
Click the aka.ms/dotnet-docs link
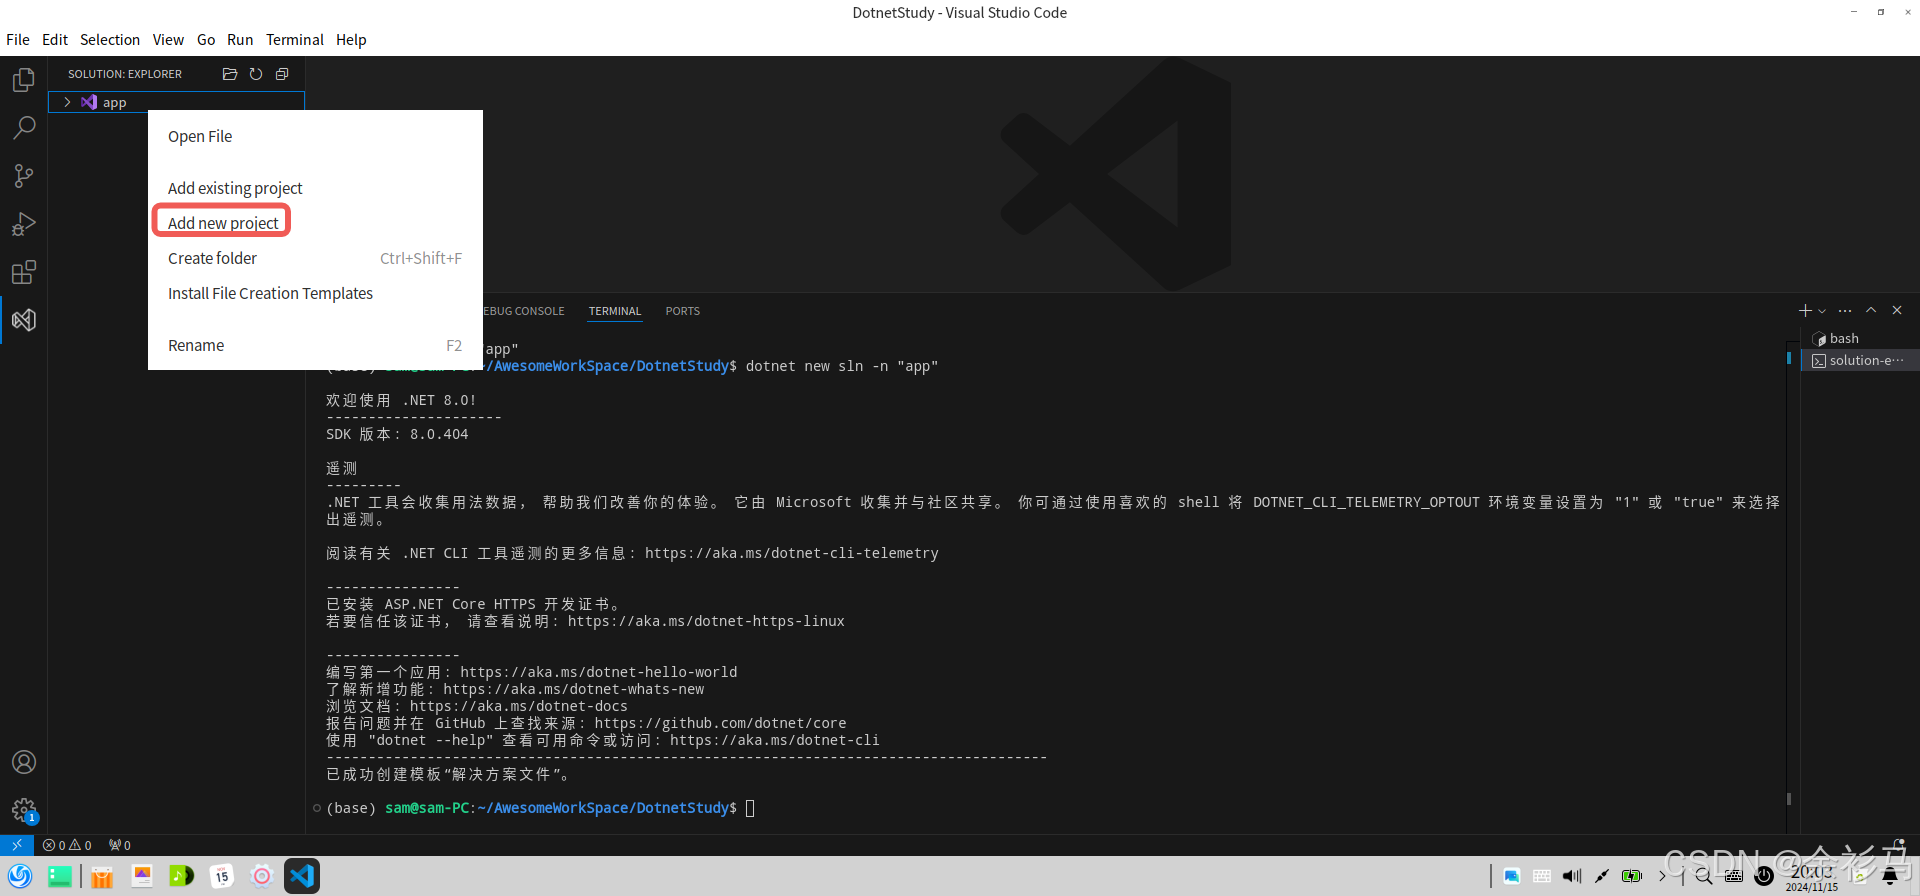tap(519, 706)
